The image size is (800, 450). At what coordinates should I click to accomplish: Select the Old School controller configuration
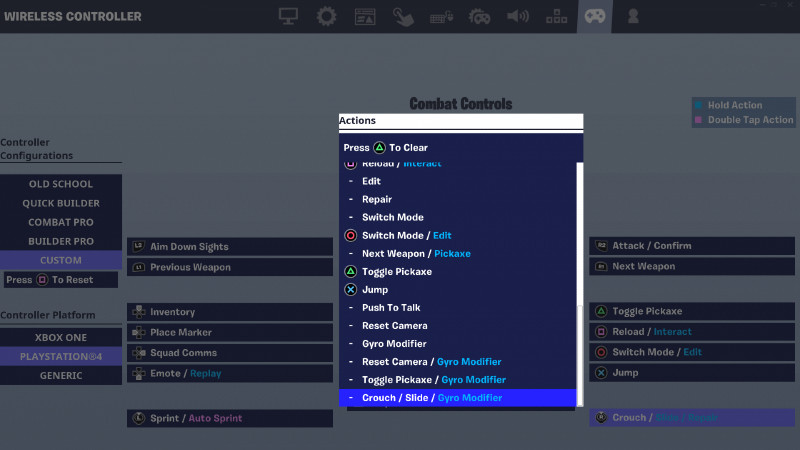click(x=61, y=184)
